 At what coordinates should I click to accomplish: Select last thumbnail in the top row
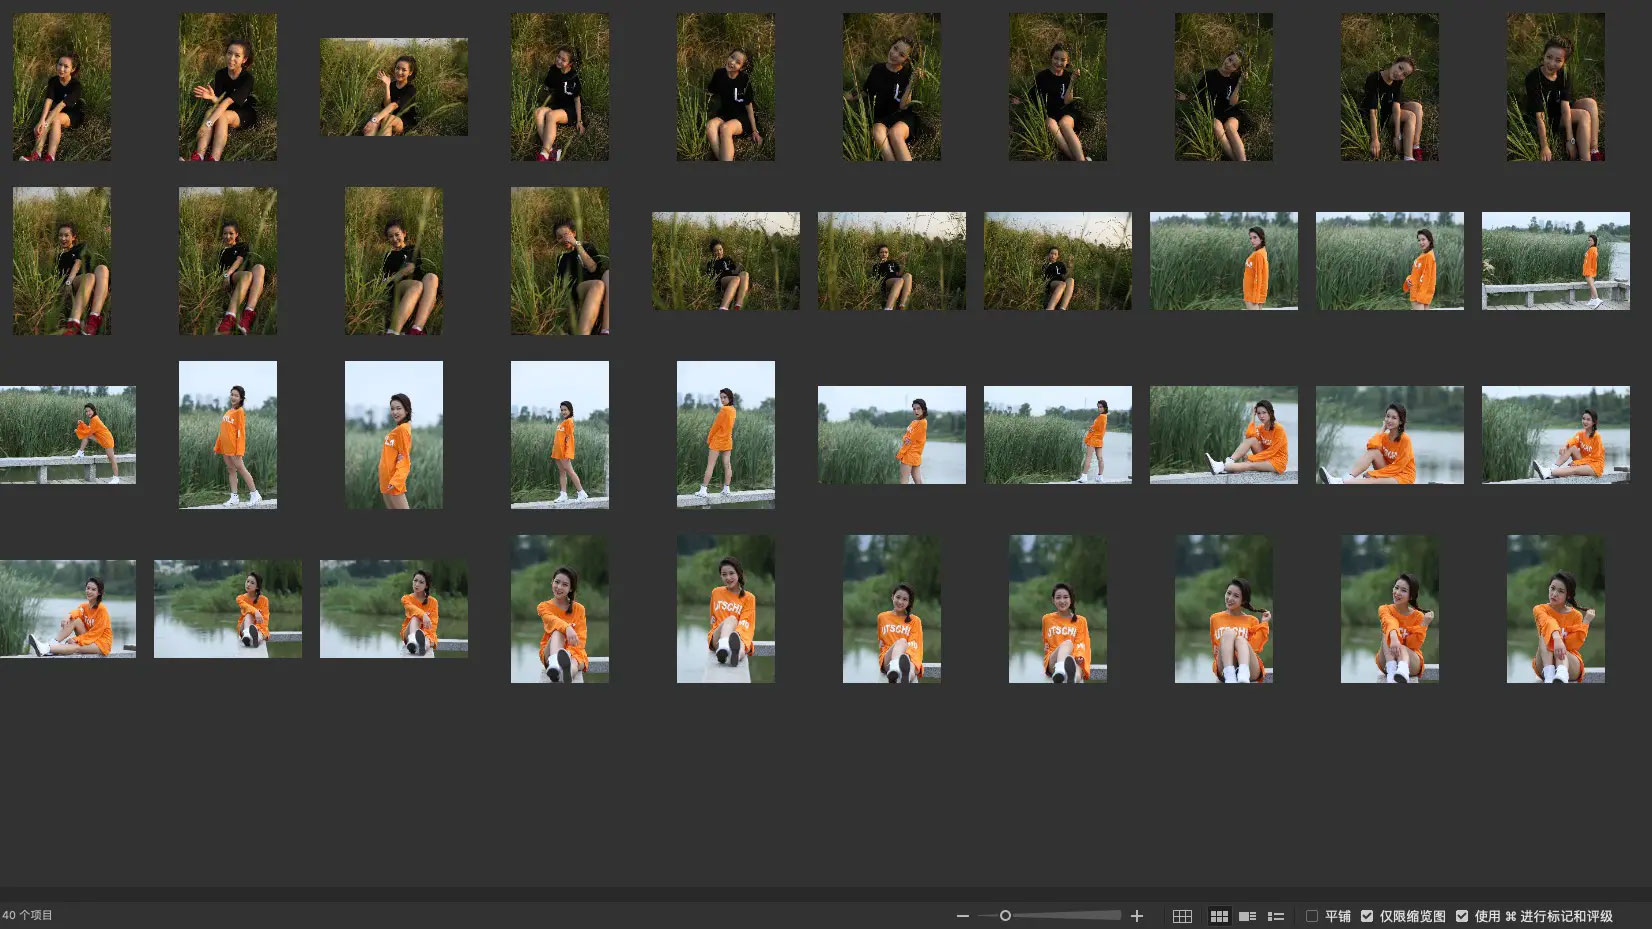coord(1555,87)
